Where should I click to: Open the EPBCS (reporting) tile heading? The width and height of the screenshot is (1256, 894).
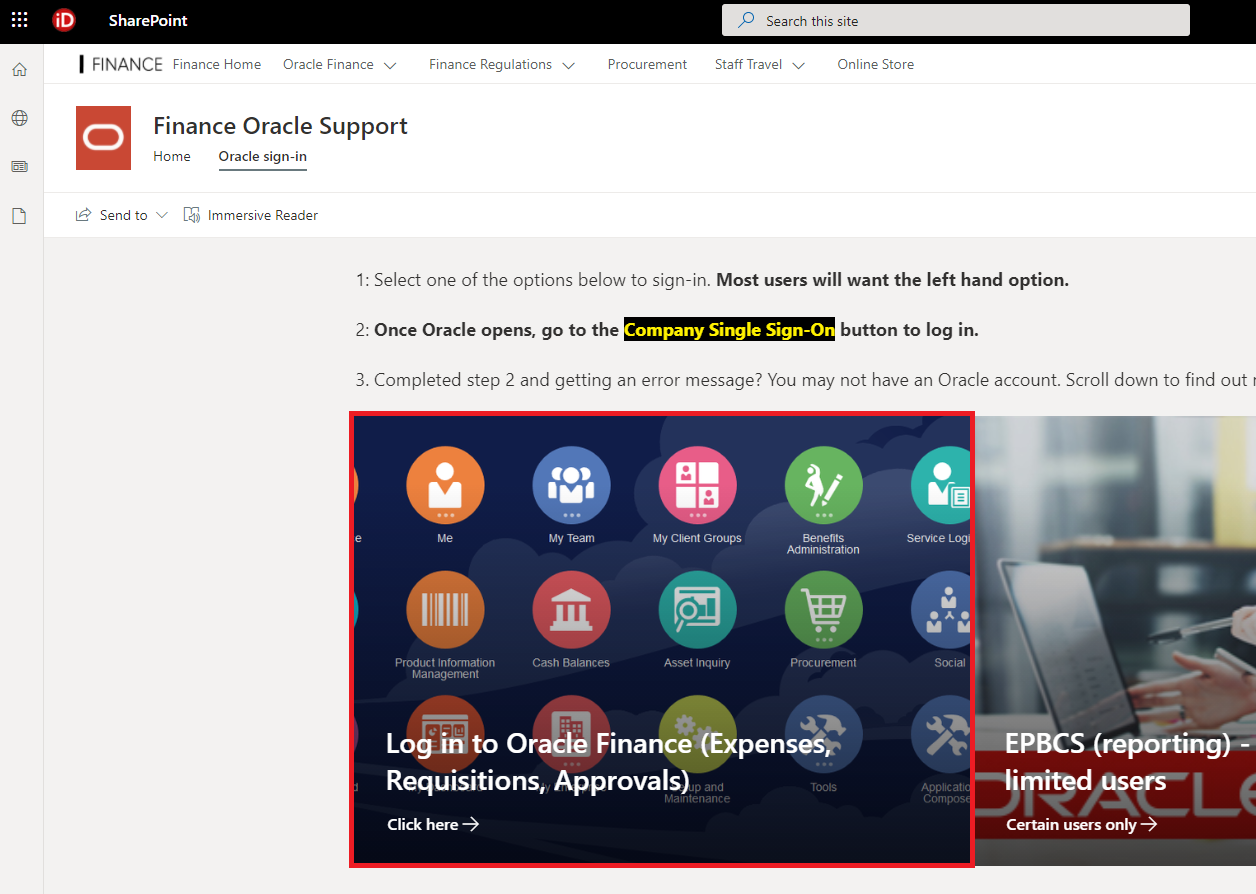tap(1128, 761)
